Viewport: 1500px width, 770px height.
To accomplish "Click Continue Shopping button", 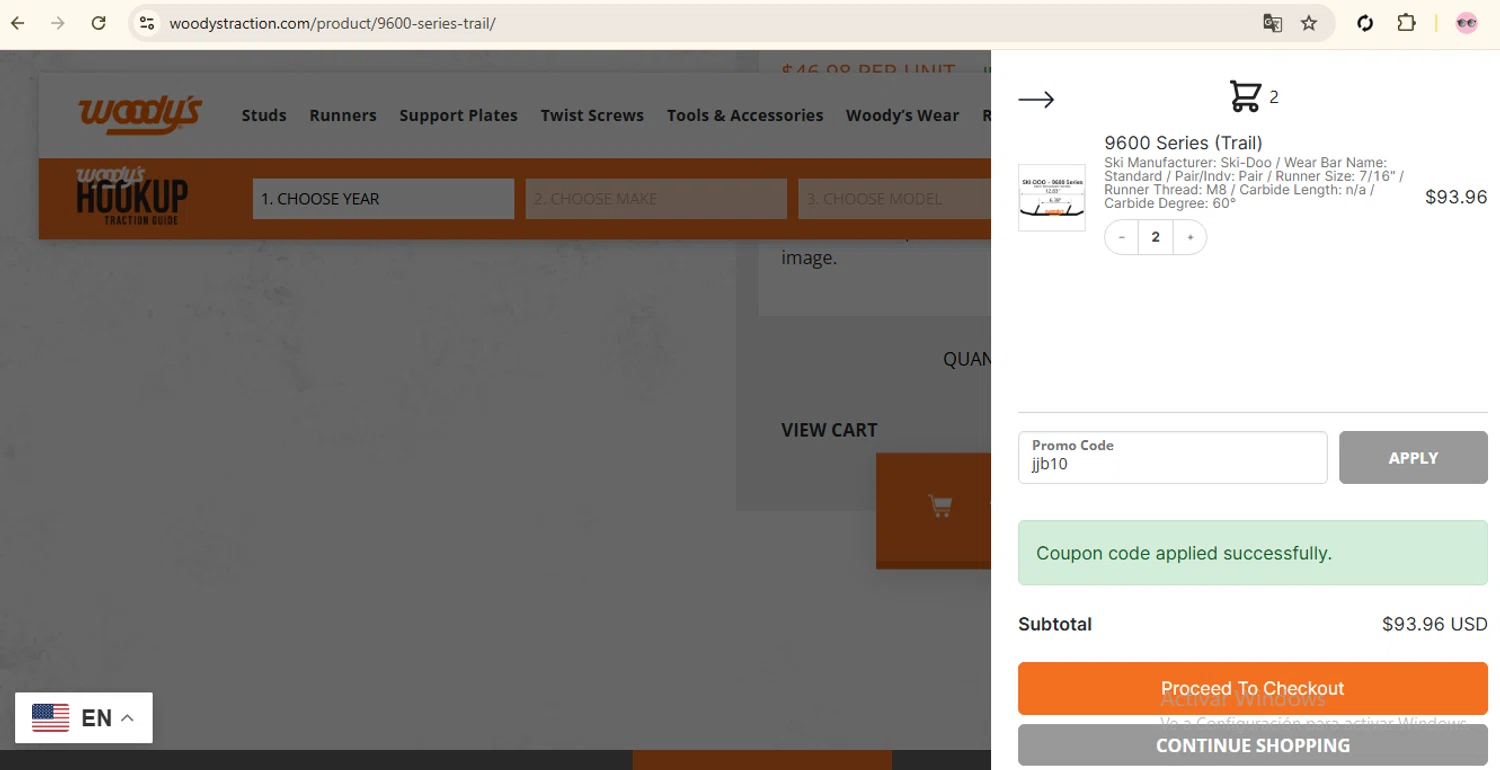I will pos(1252,745).
